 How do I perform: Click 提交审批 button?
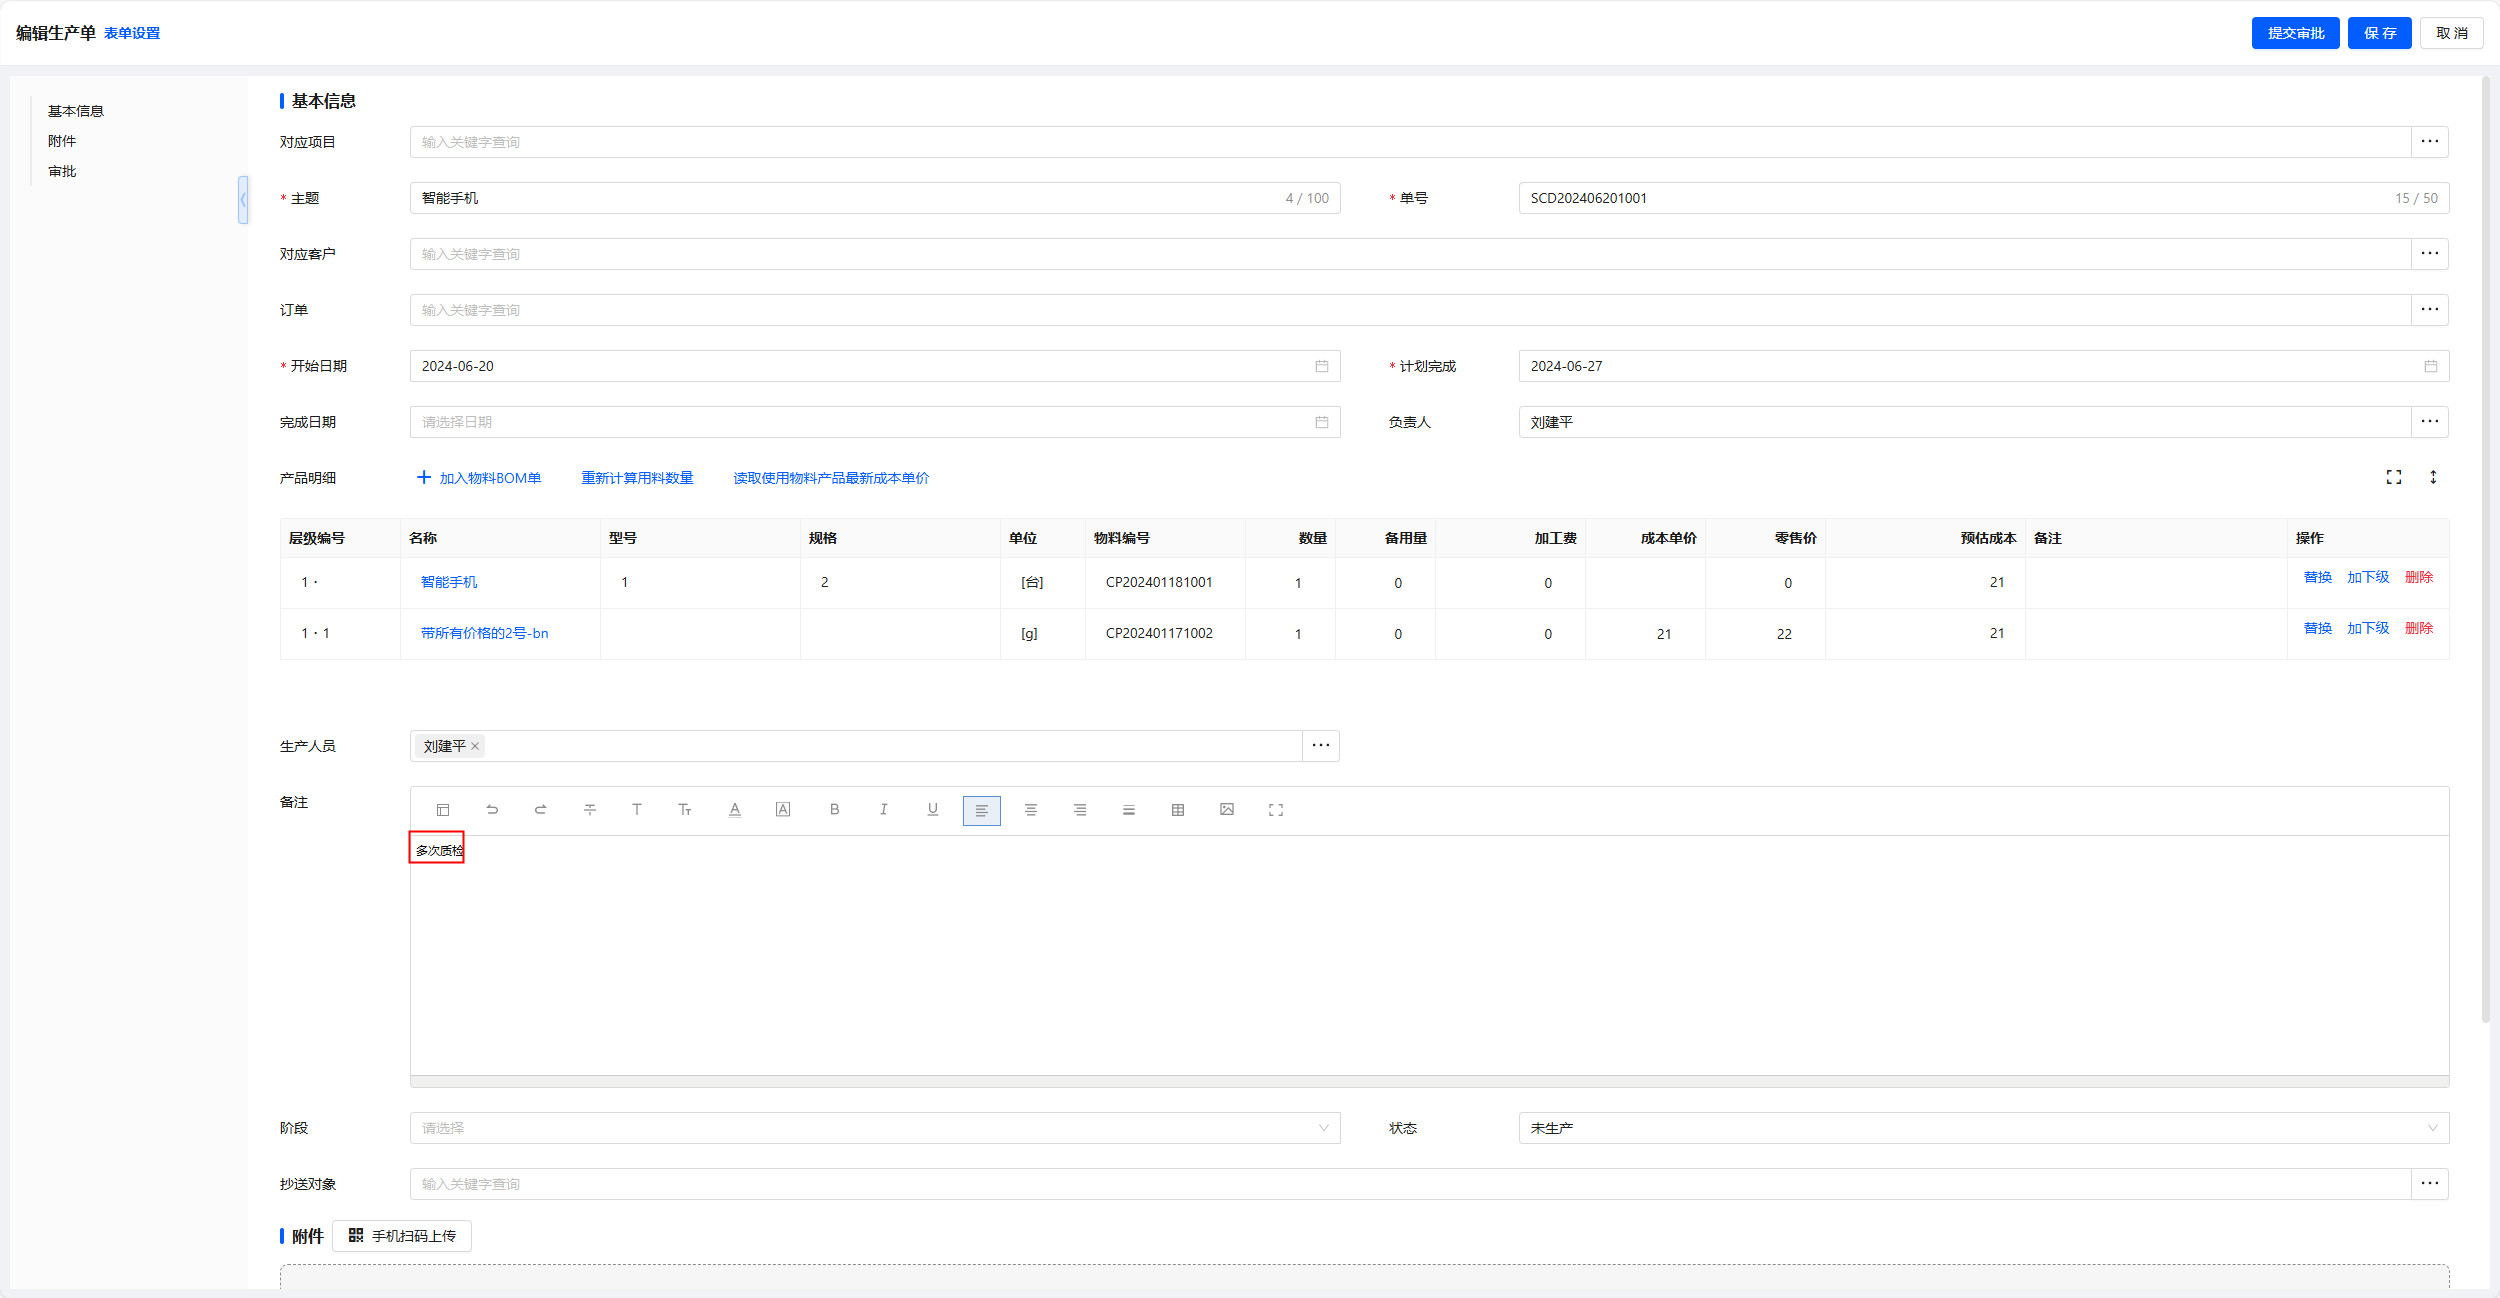click(2296, 33)
